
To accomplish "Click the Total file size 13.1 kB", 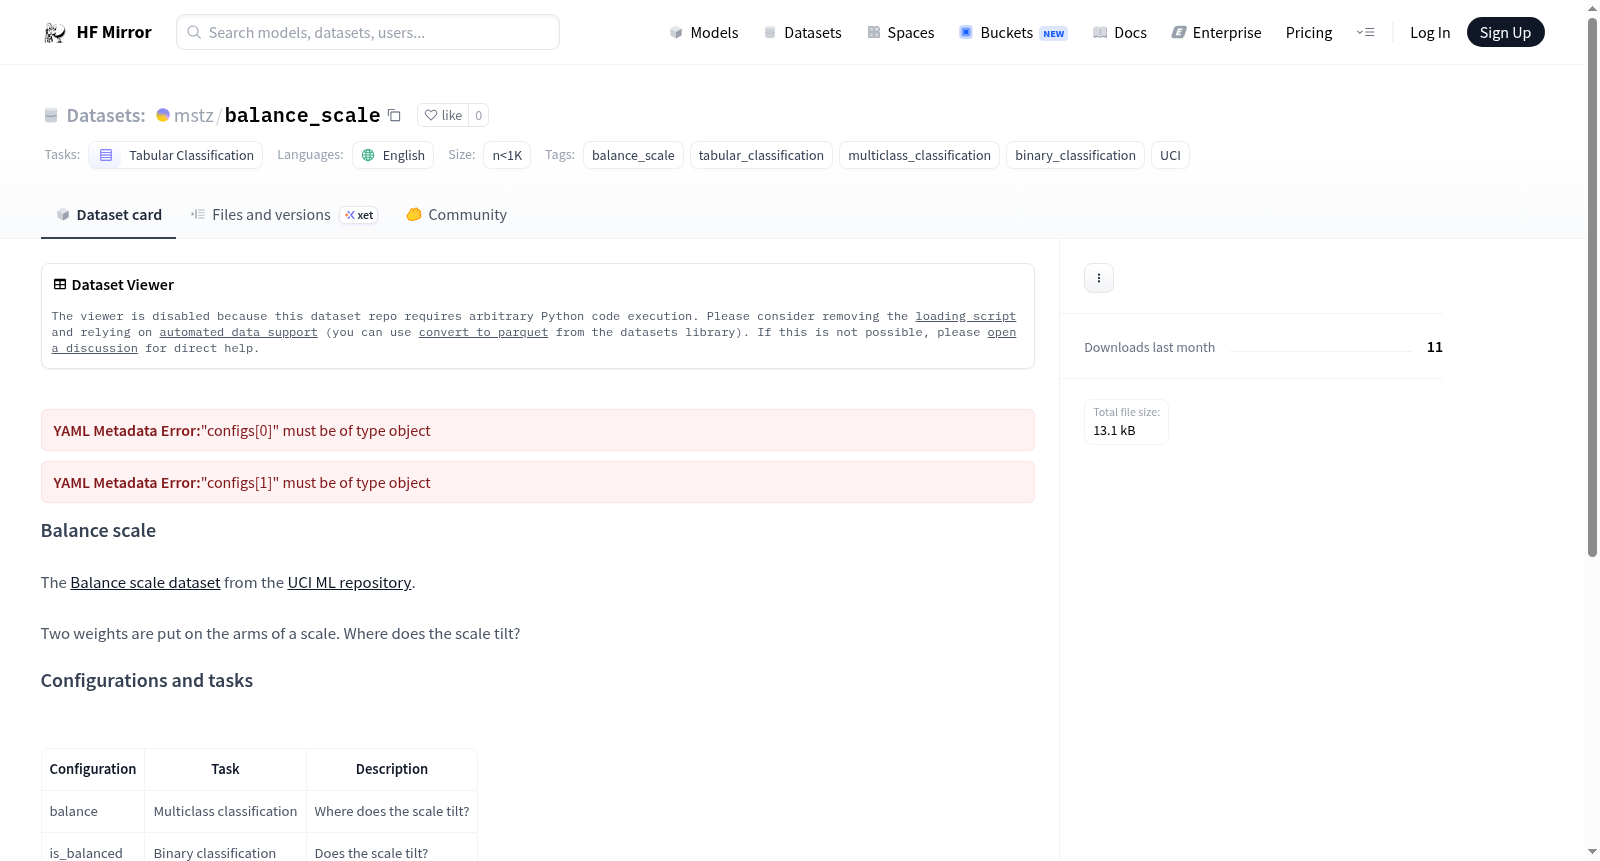I will pyautogui.click(x=1126, y=421).
